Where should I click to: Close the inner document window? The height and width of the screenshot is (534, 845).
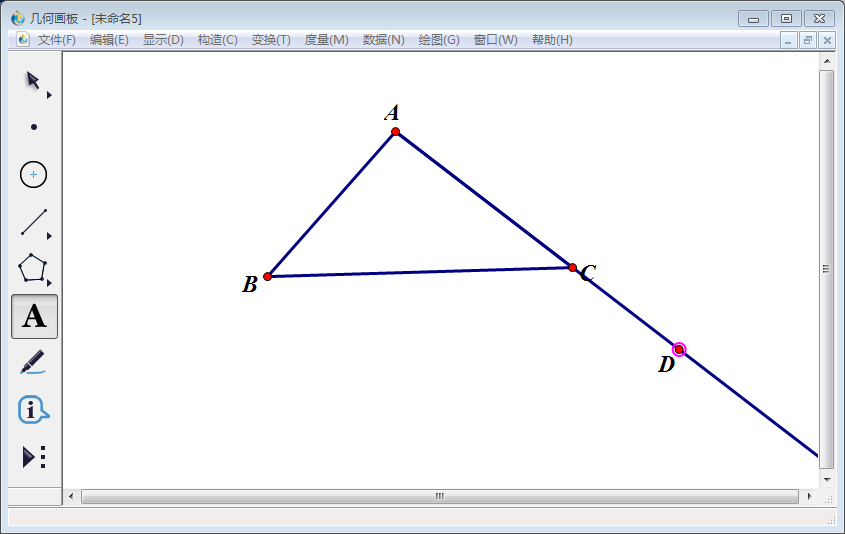click(x=827, y=40)
